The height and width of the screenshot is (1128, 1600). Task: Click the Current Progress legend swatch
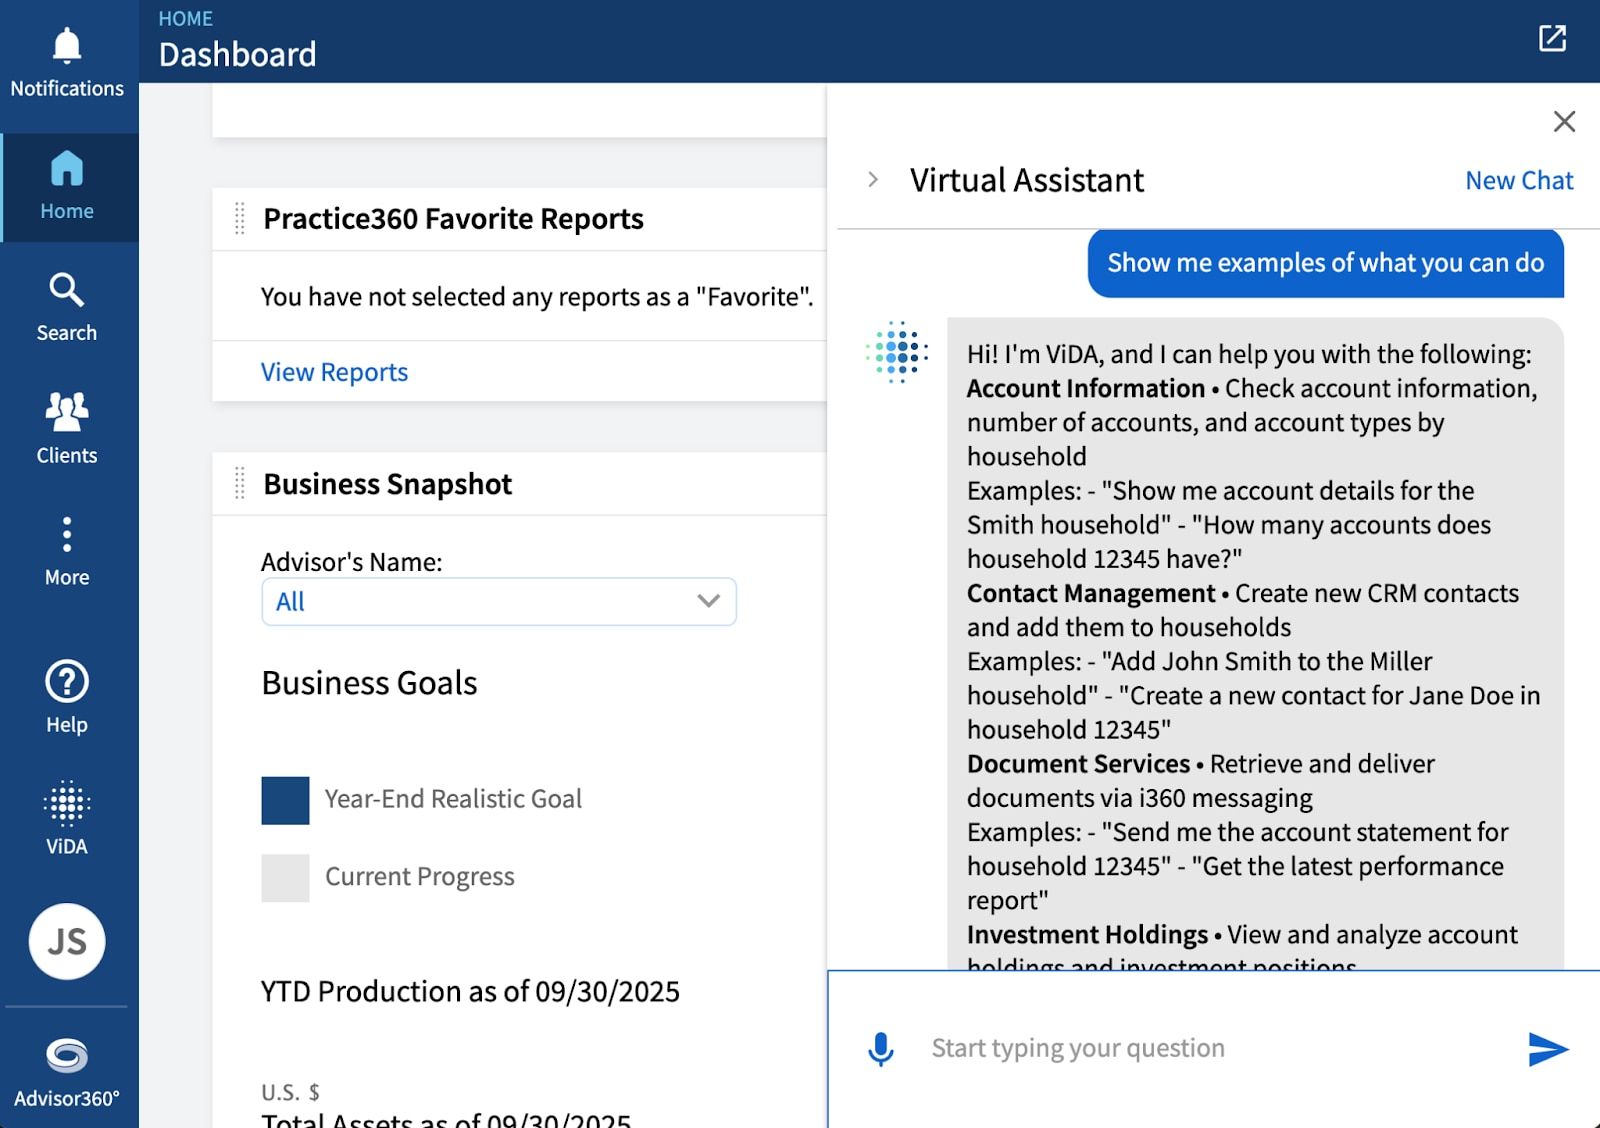point(285,878)
